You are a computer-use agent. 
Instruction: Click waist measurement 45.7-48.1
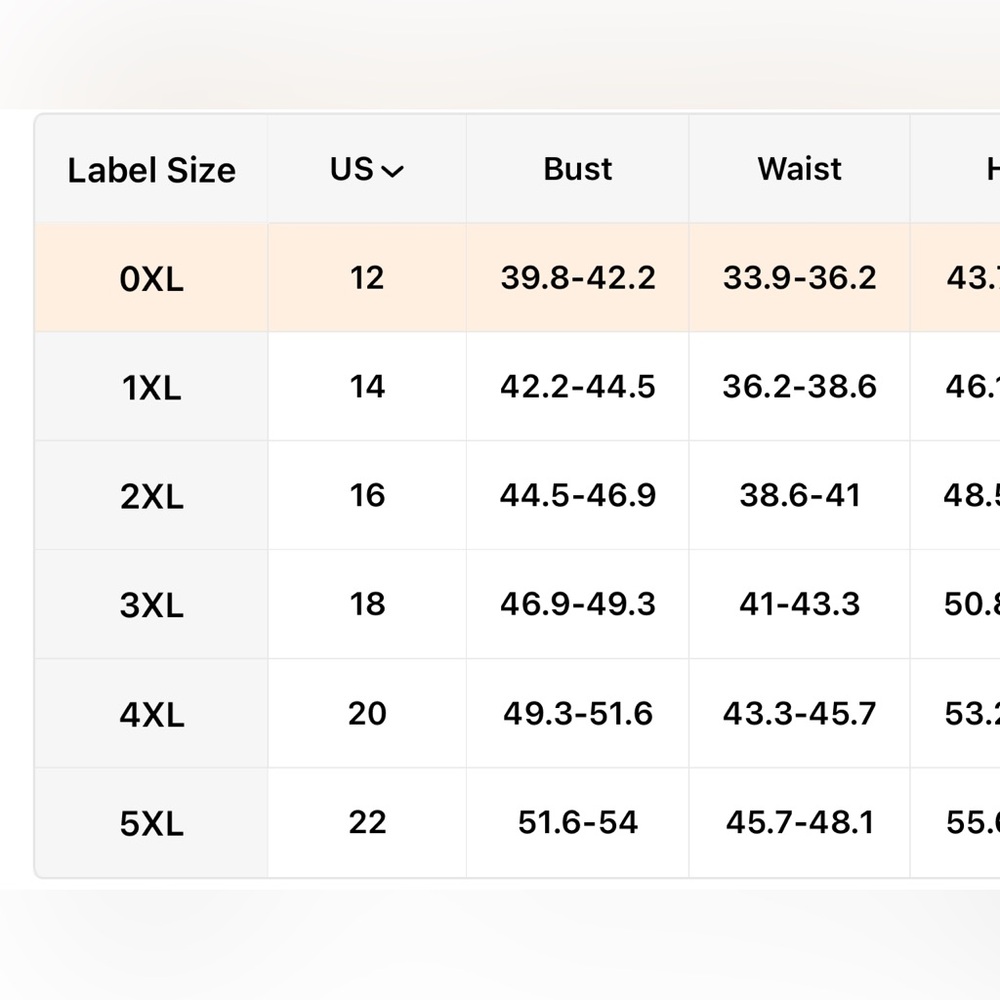[799, 822]
